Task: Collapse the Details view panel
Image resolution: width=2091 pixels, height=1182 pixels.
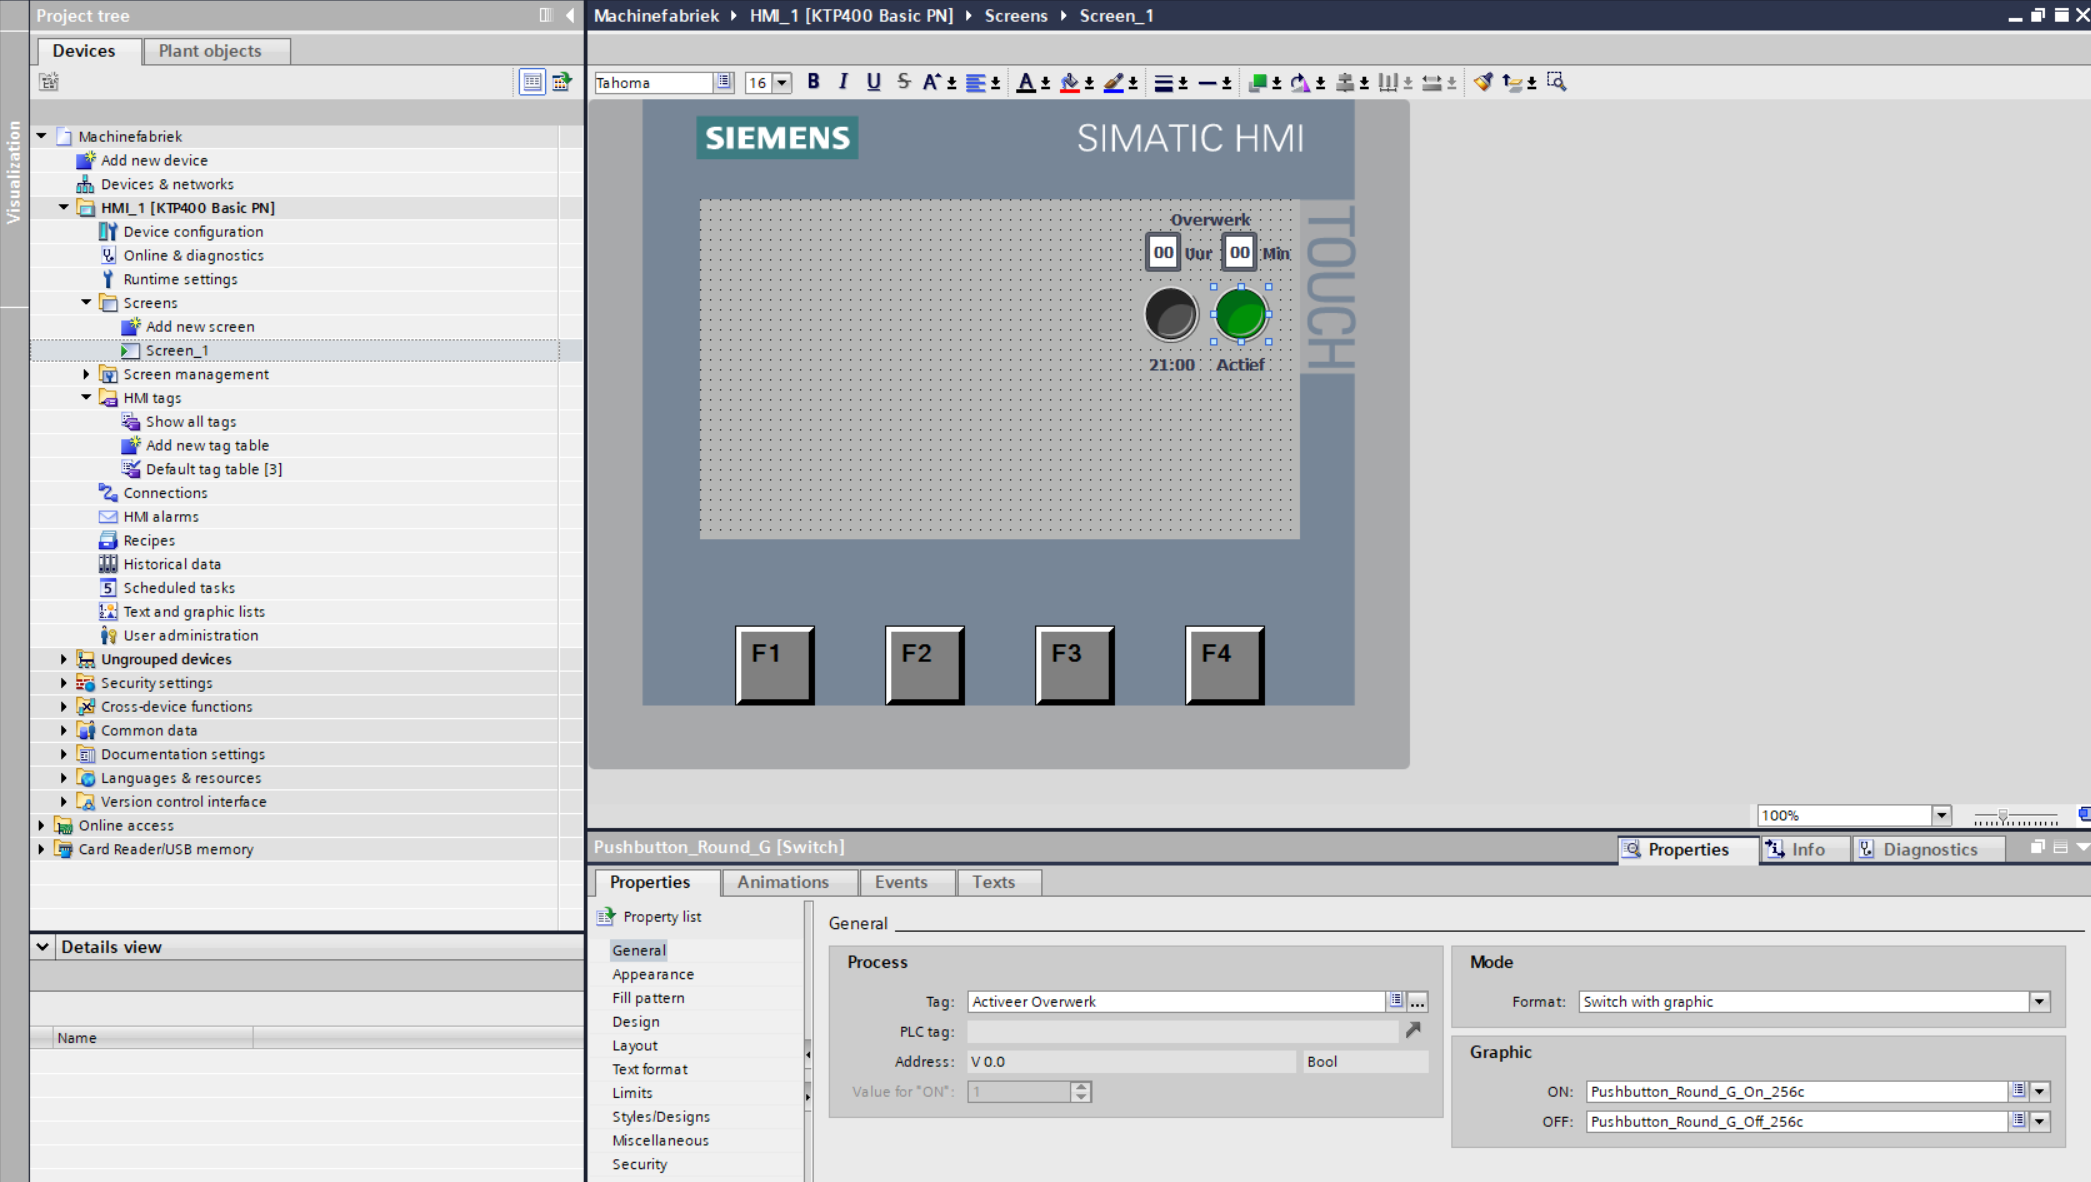Action: pos(43,946)
